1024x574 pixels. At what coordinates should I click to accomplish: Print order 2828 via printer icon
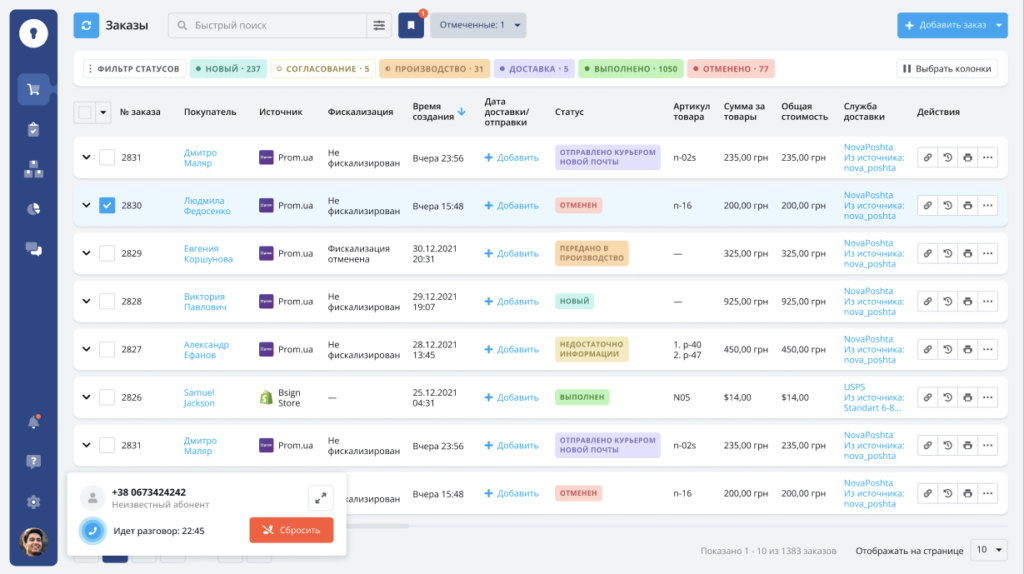pyautogui.click(x=967, y=301)
